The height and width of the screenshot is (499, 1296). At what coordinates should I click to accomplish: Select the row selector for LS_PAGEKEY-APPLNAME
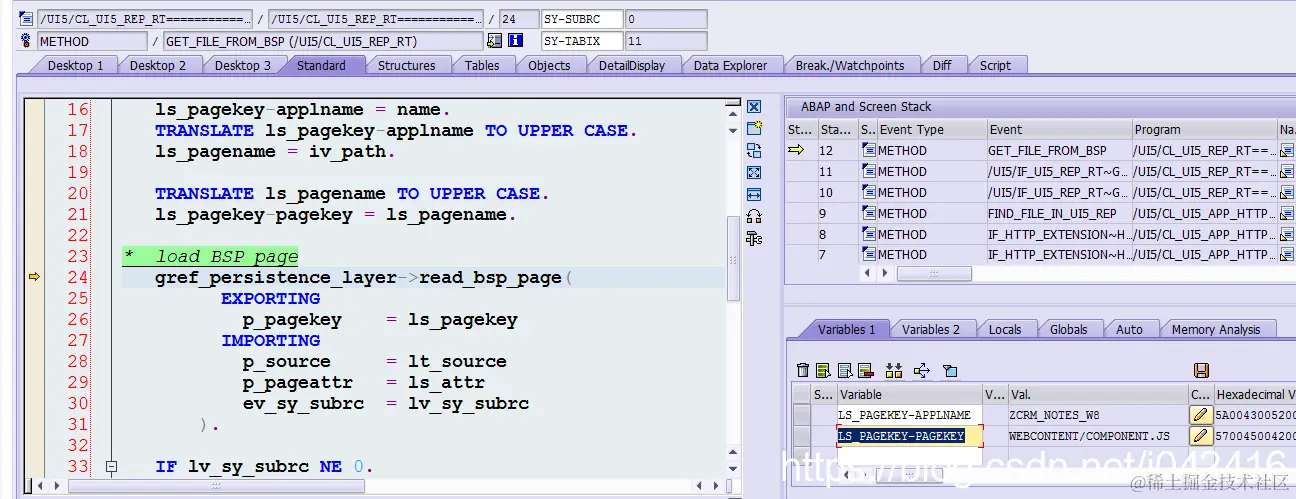[801, 415]
